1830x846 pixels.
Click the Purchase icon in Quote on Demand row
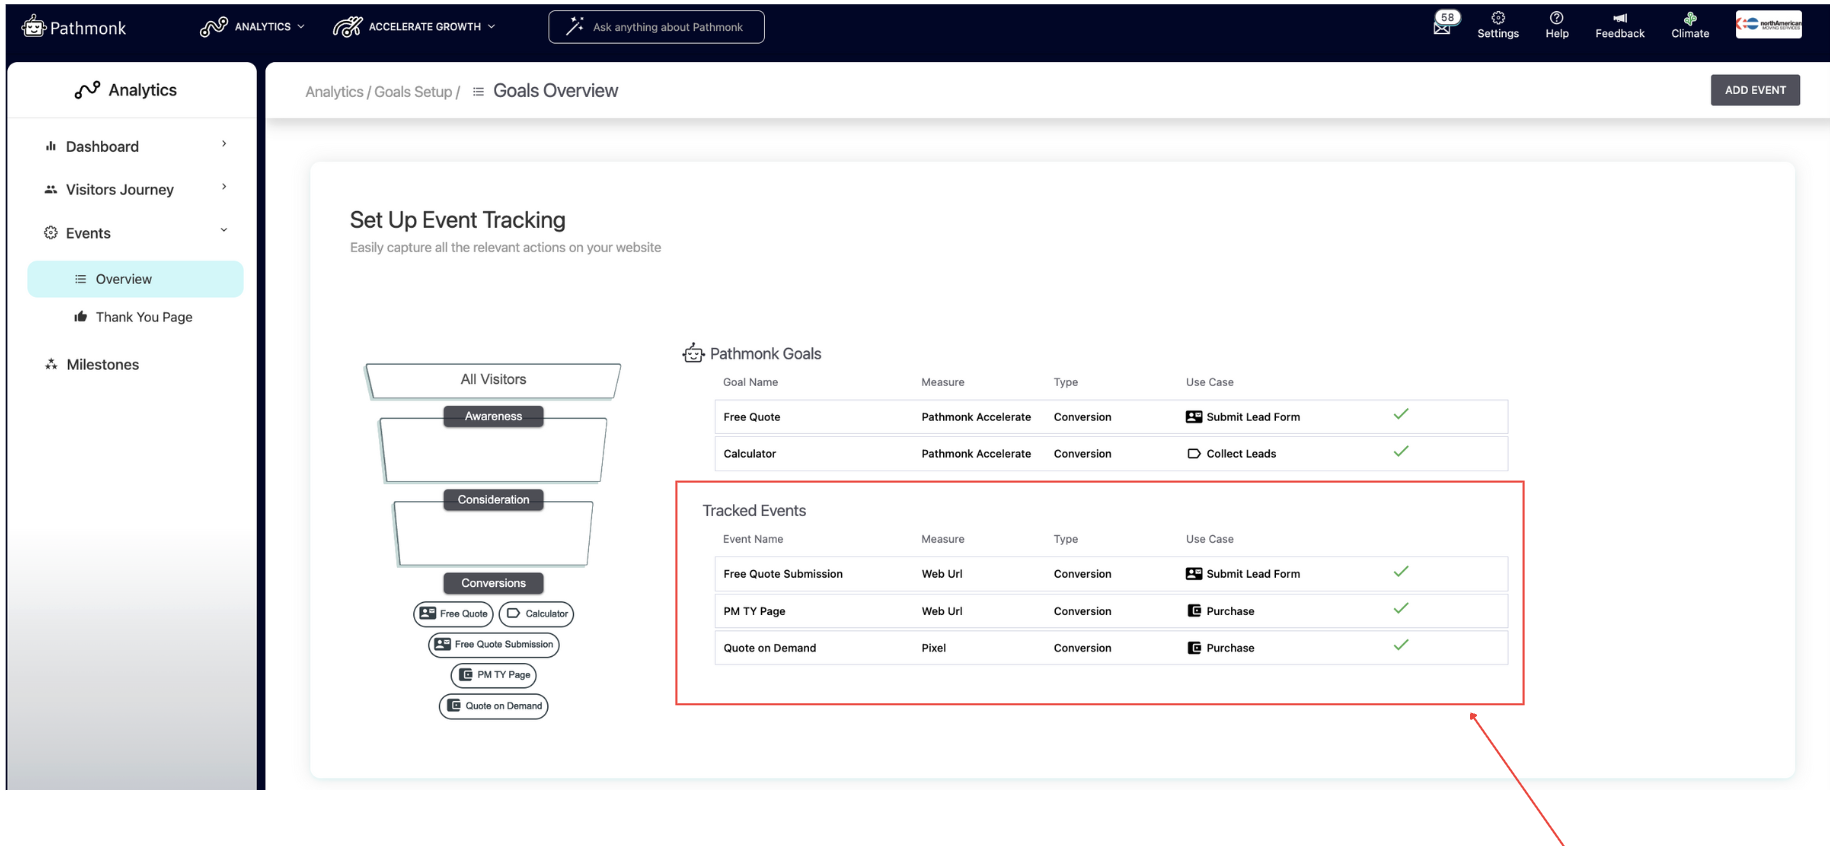tap(1194, 648)
